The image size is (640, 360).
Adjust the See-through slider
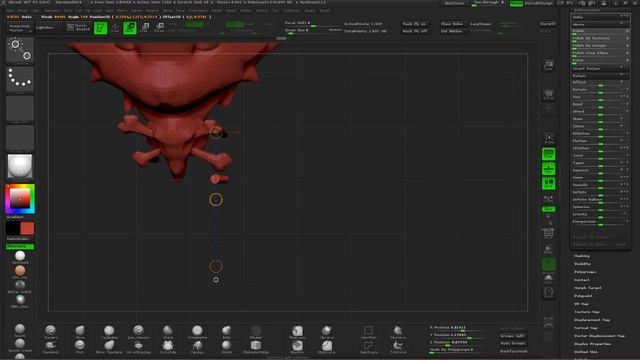click(x=487, y=3)
